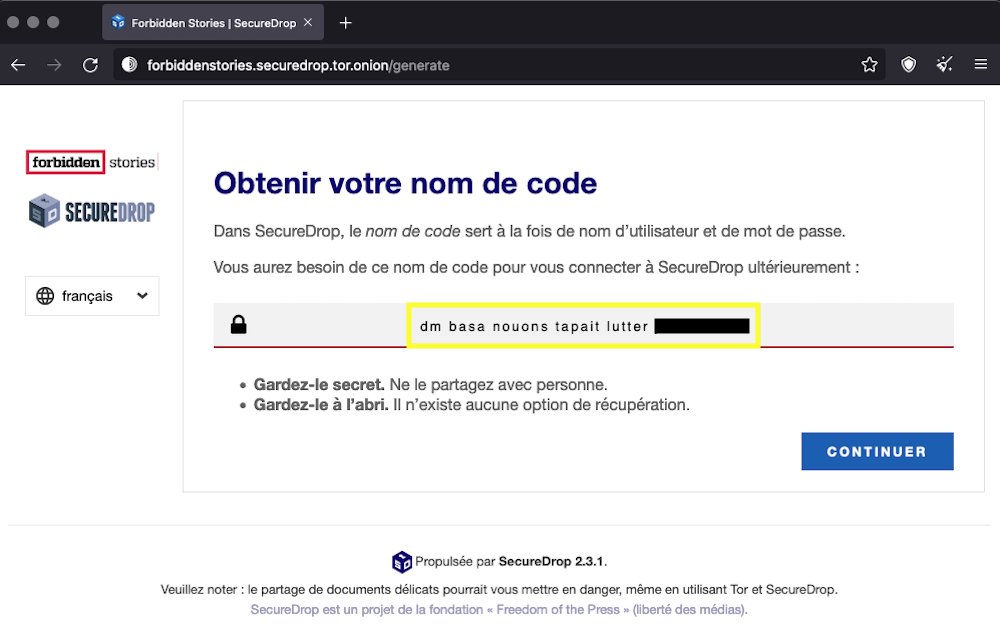
Task: Open the browser hamburger menu
Action: pos(981,65)
